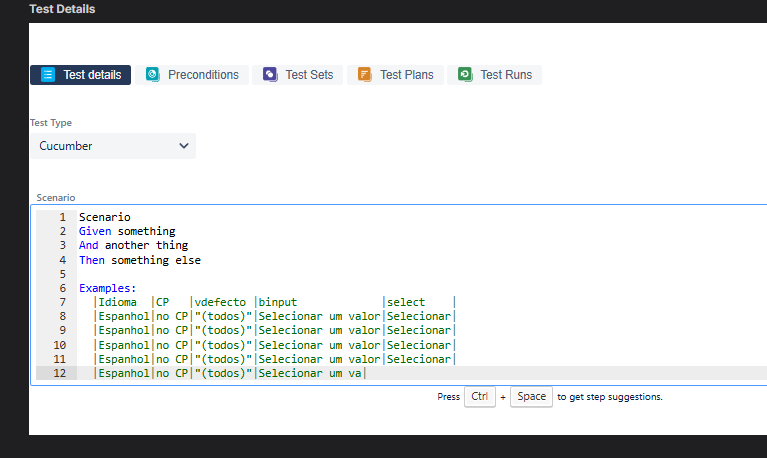Click the Test Runs tab icon
The image size is (767, 458).
click(465, 75)
